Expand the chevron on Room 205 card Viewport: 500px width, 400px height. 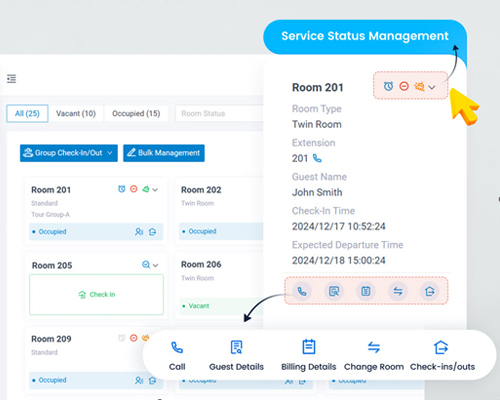click(x=155, y=265)
